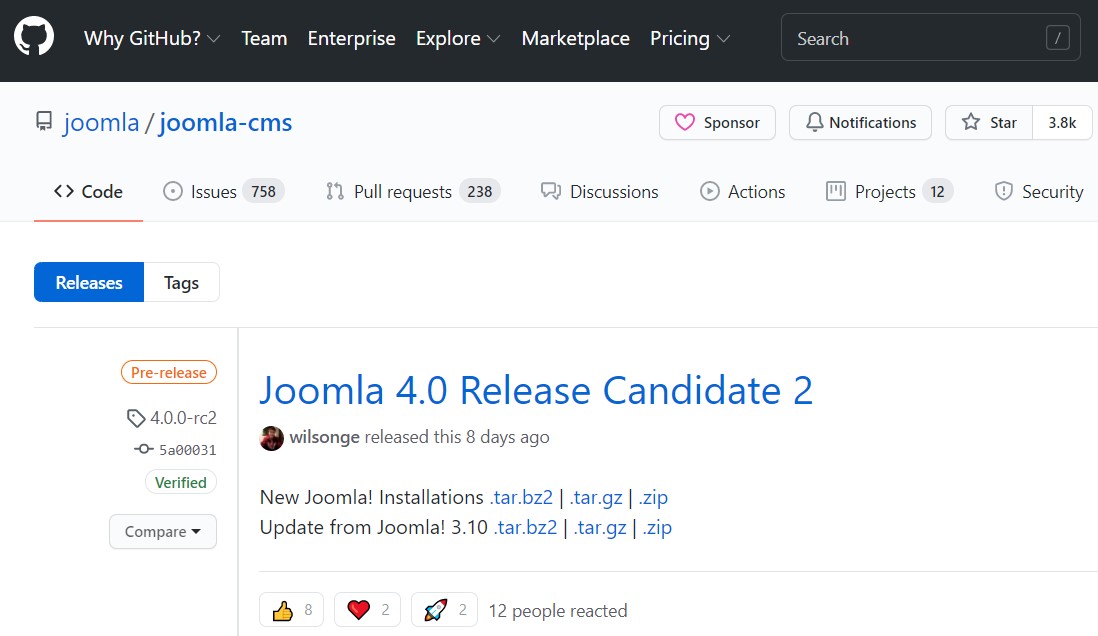
Task: Click the bell icon in Notifications
Action: coord(814,123)
